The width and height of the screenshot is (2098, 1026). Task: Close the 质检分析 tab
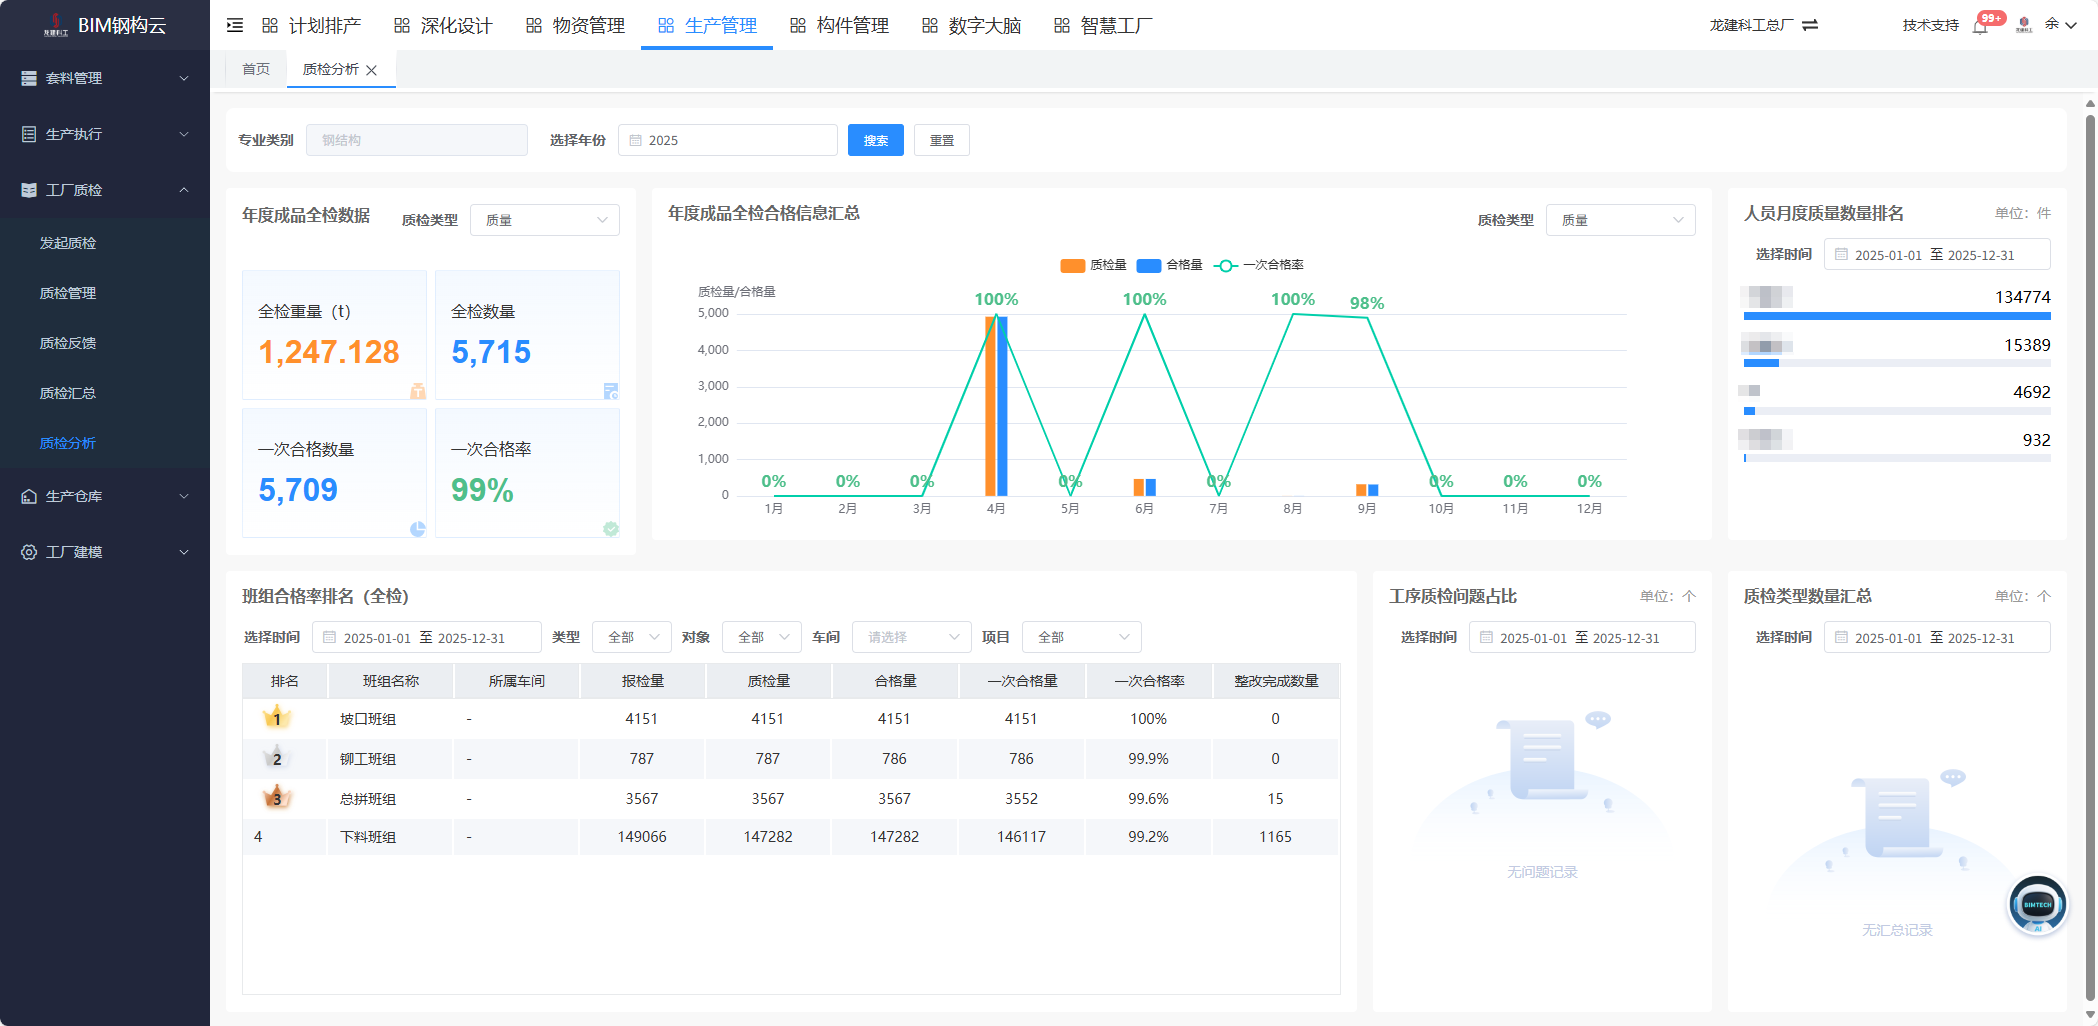pyautogui.click(x=372, y=70)
